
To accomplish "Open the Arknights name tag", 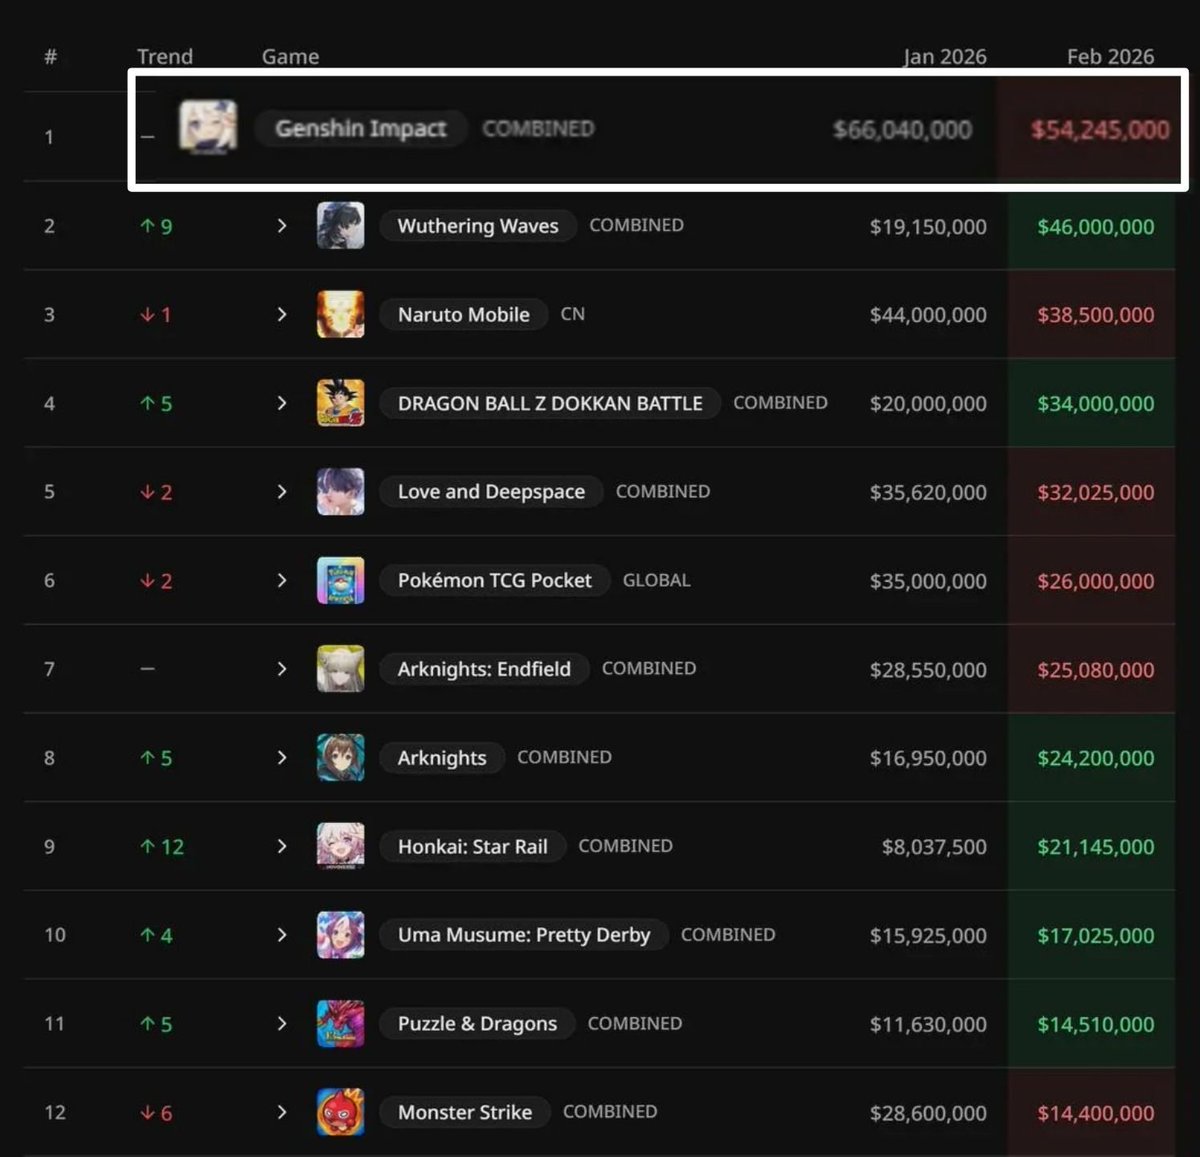I will [442, 758].
